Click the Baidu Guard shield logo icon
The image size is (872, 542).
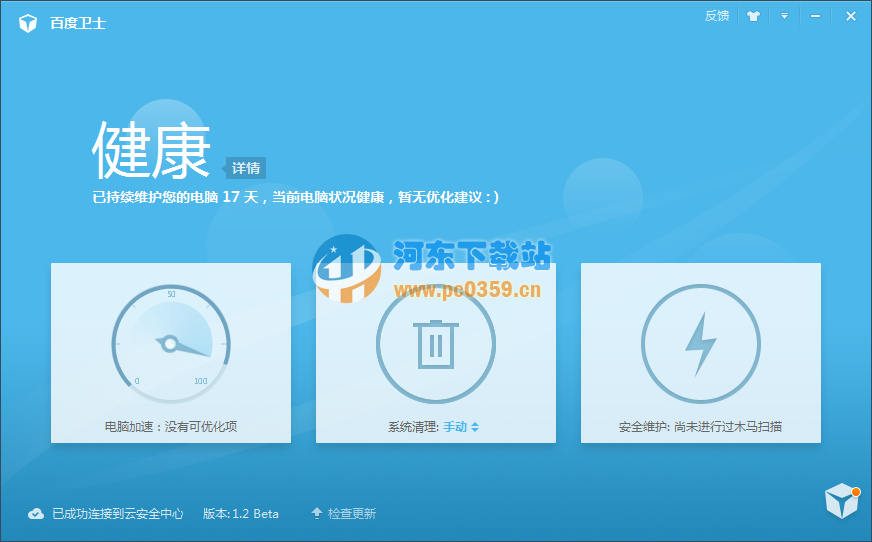[28, 23]
